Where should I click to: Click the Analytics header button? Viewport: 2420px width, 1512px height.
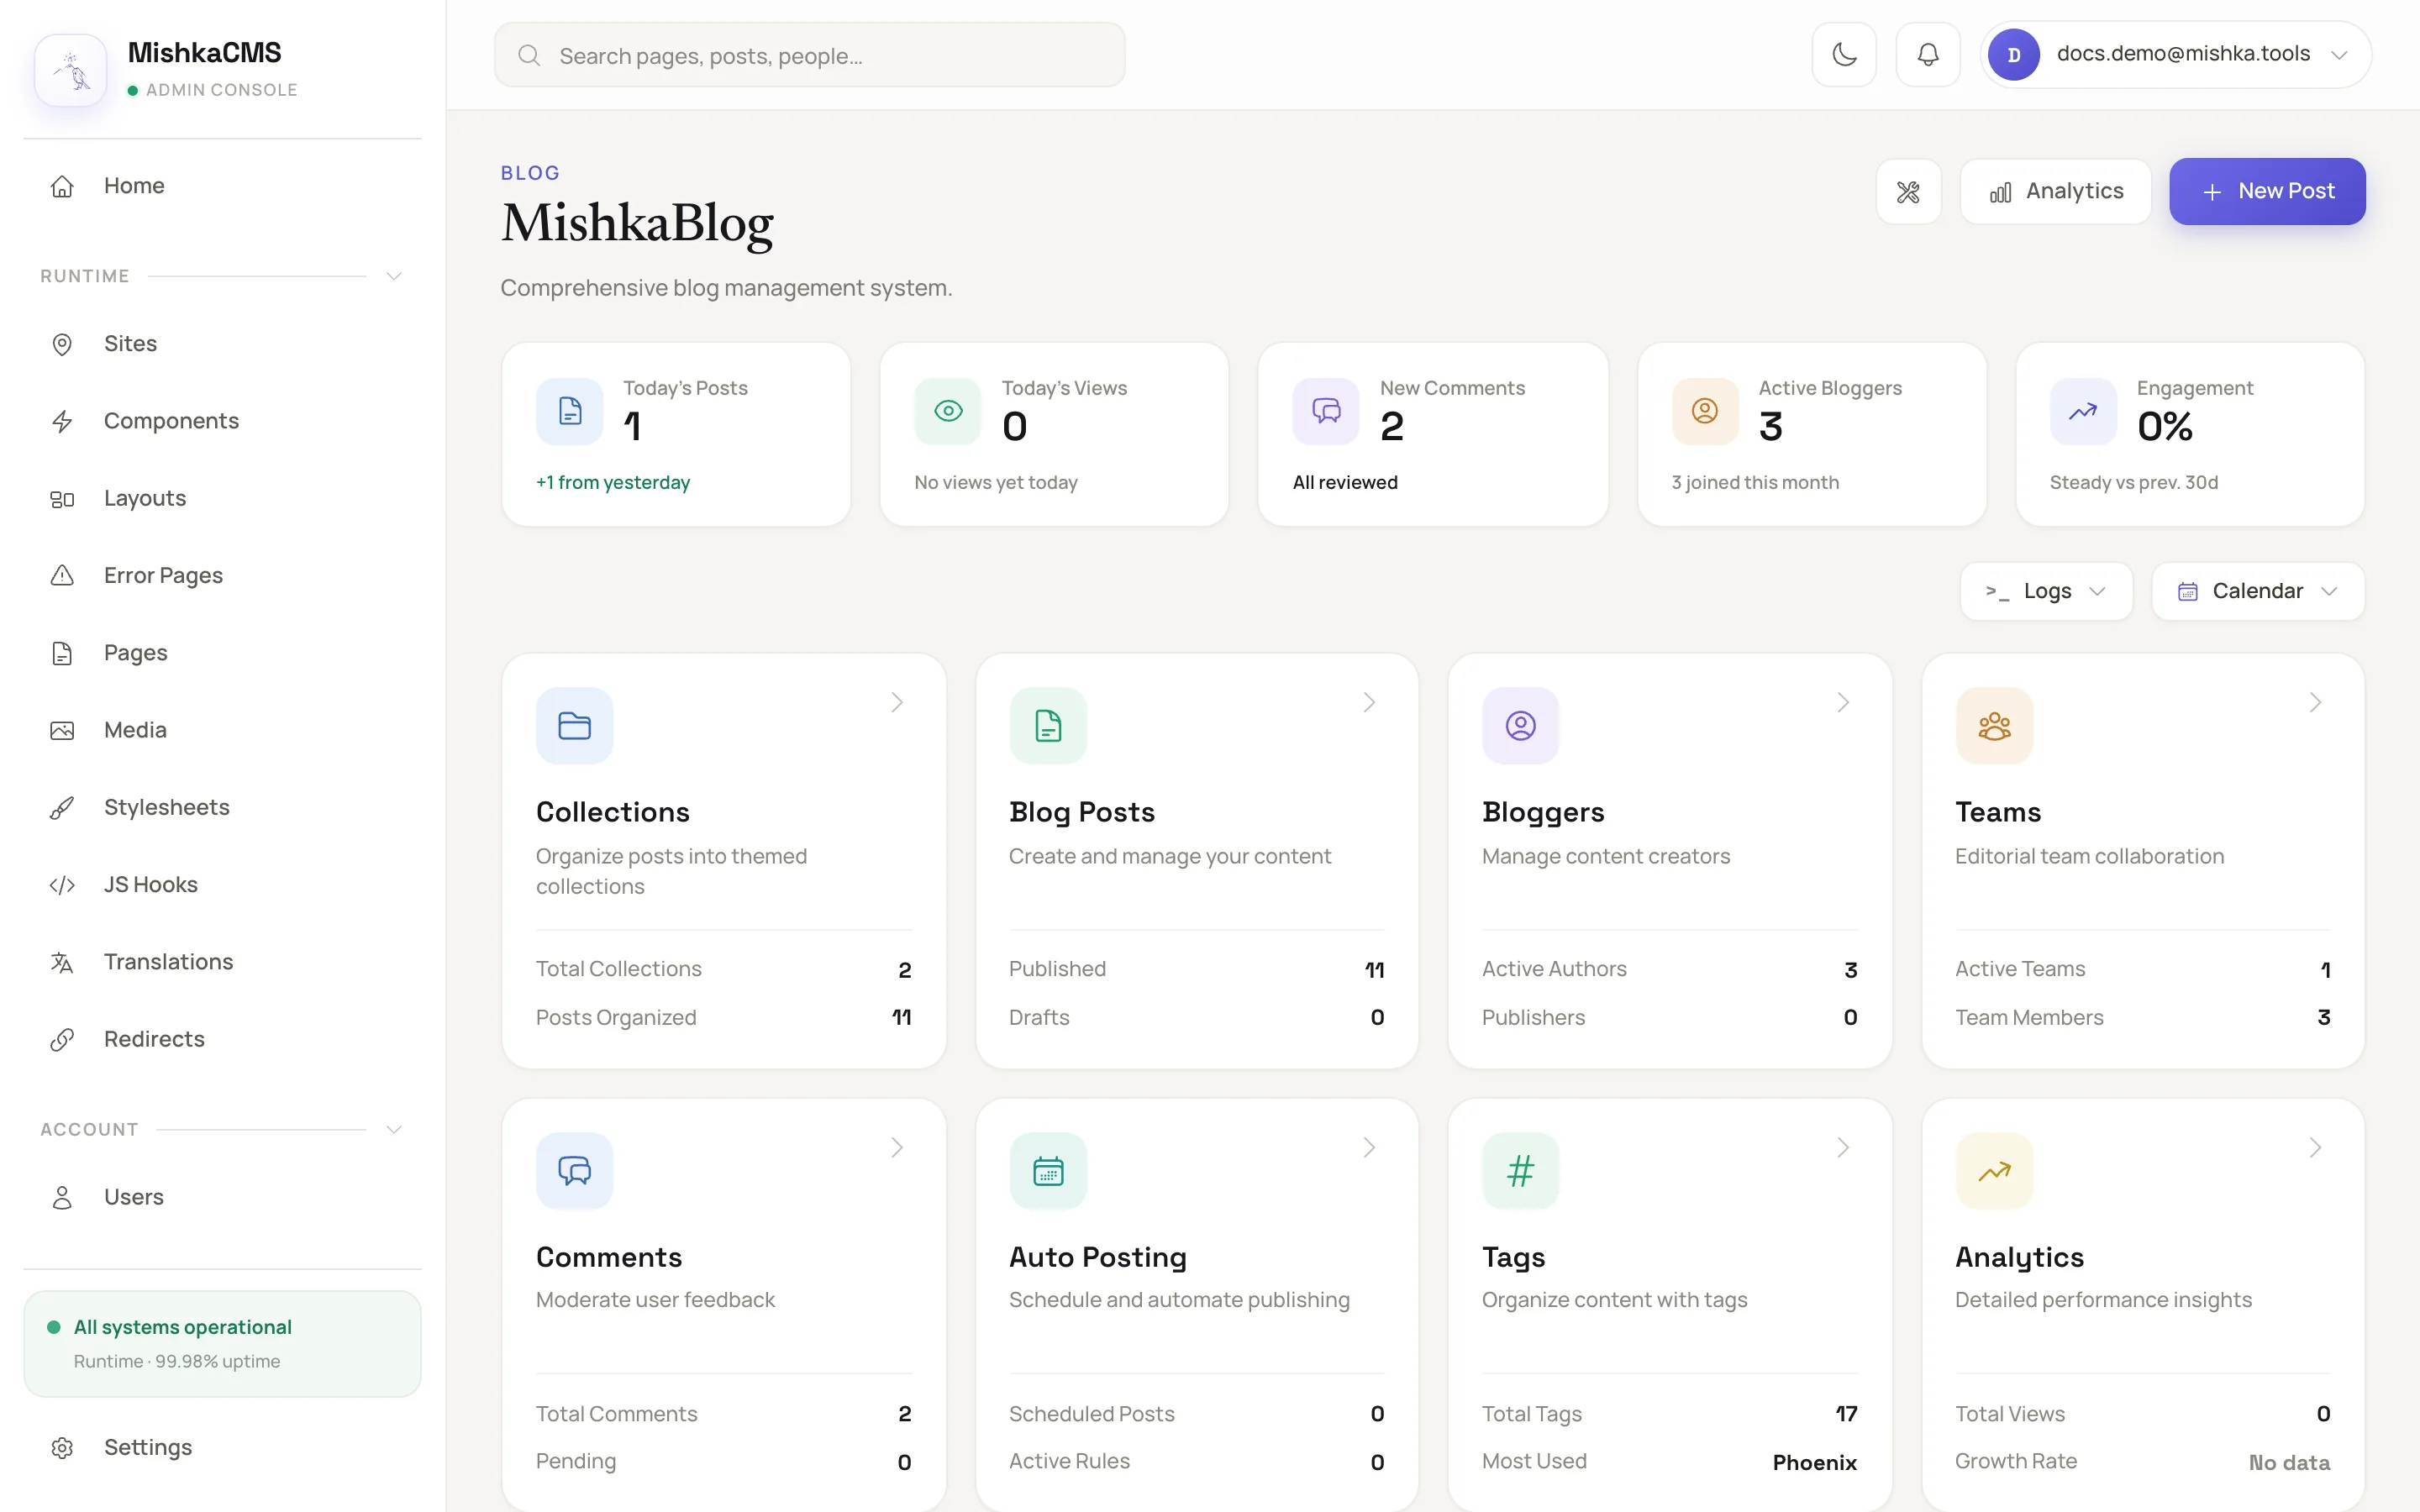pos(2055,191)
